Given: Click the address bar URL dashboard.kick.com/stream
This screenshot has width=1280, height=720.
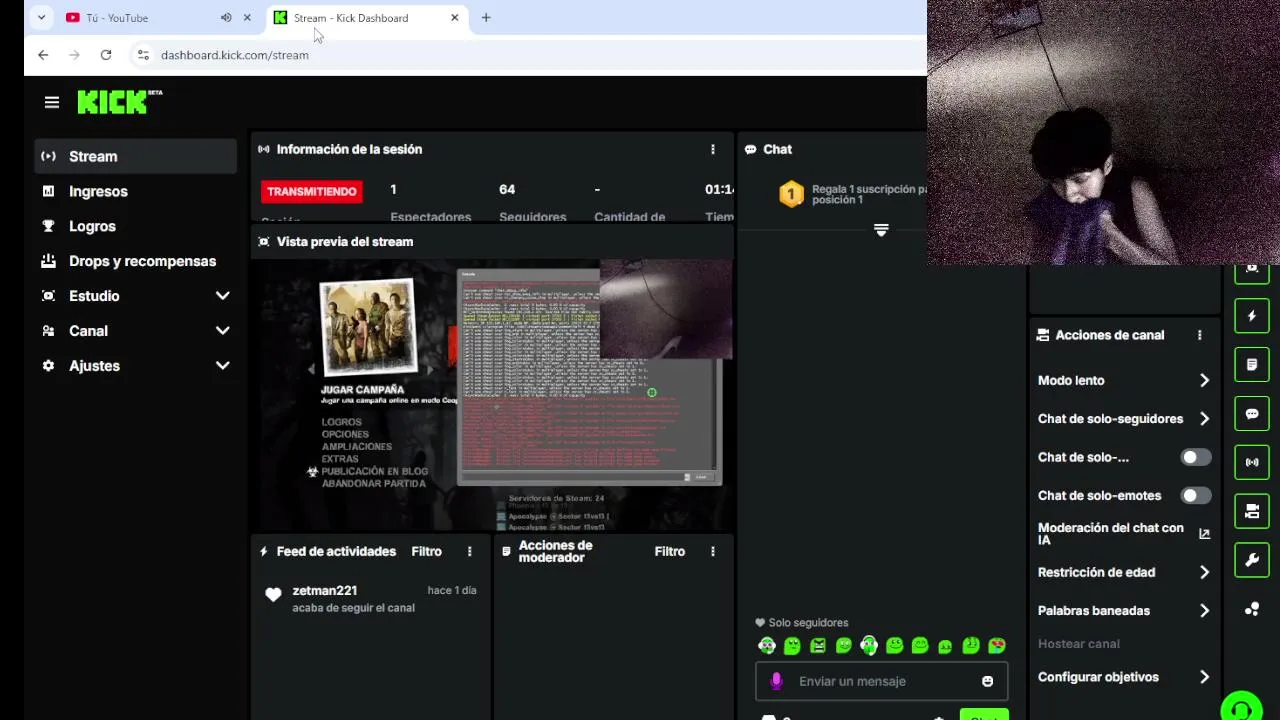Looking at the screenshot, I should 235,55.
